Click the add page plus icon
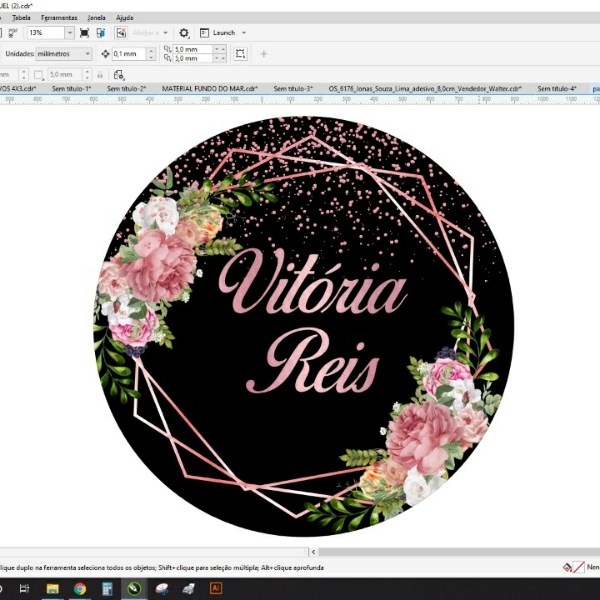This screenshot has width=600, height=600. (x=264, y=53)
